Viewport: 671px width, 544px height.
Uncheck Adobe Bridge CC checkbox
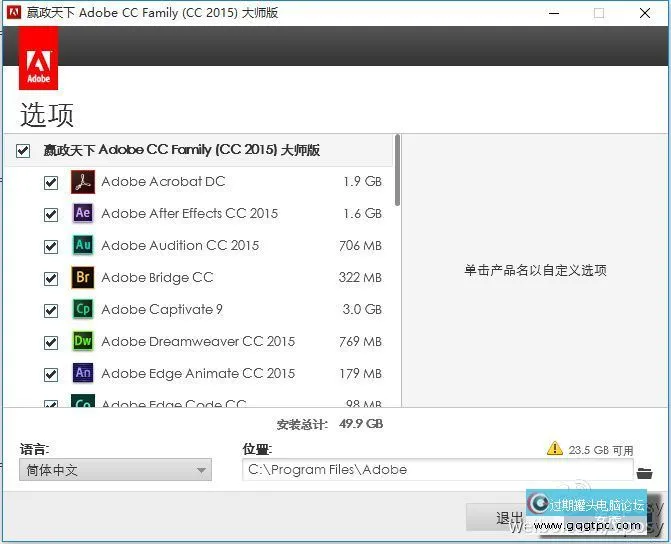point(51,279)
